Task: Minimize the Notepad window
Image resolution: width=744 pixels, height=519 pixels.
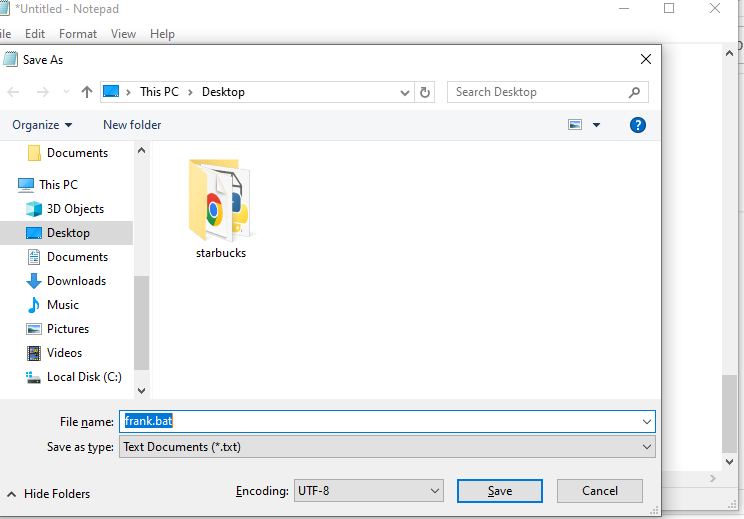Action: [x=624, y=8]
